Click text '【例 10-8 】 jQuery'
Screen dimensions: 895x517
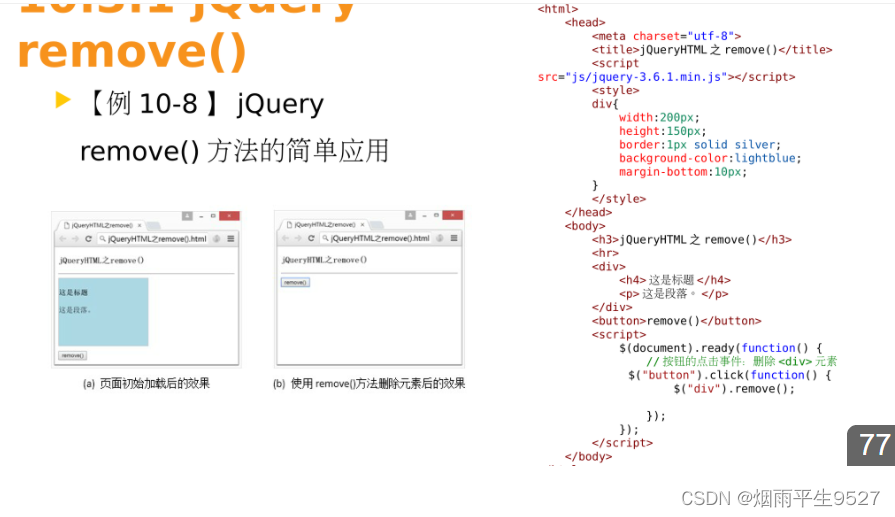204,104
